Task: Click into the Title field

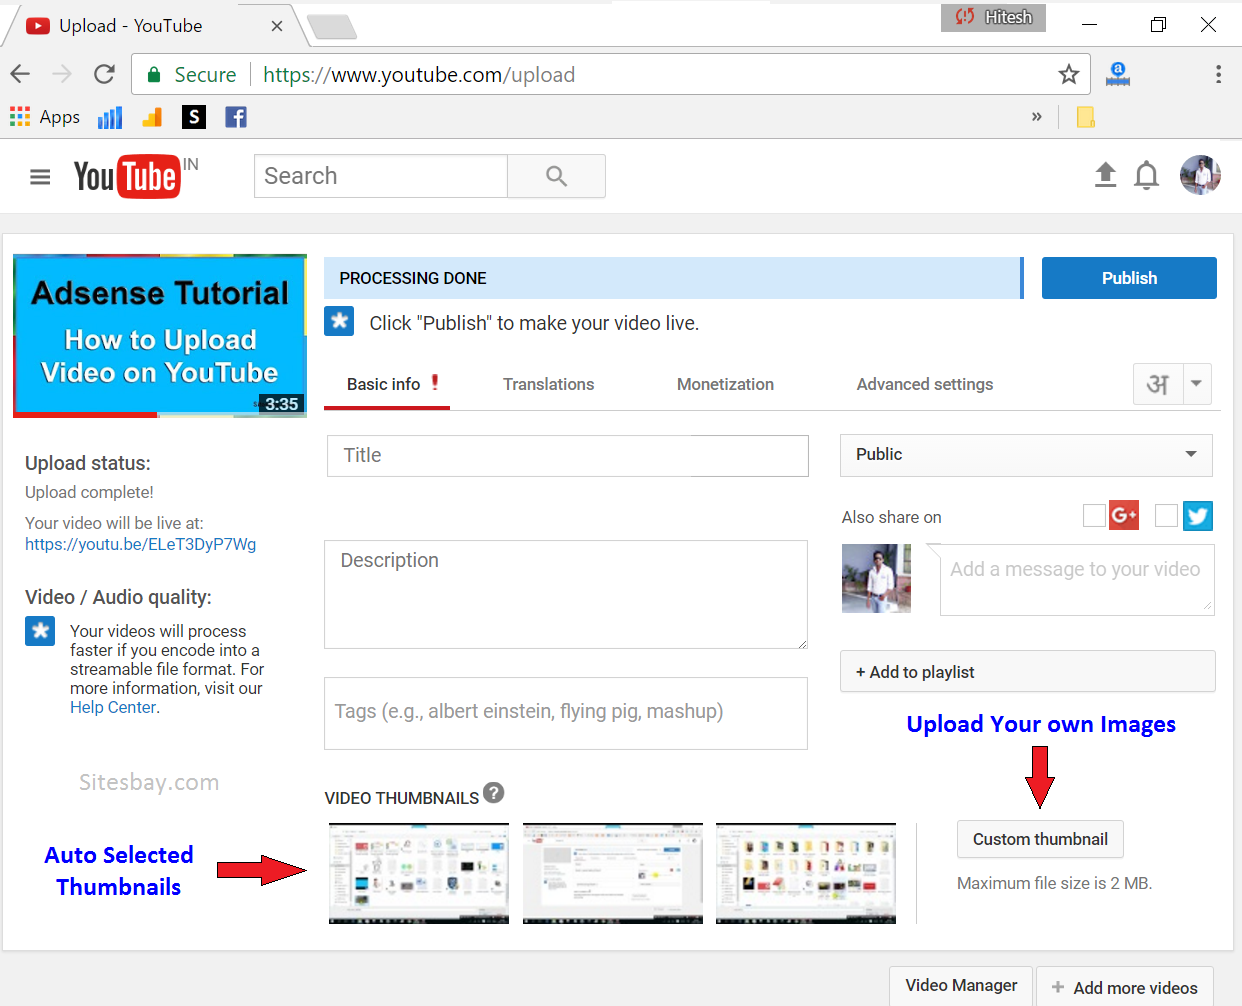Action: [x=567, y=456]
